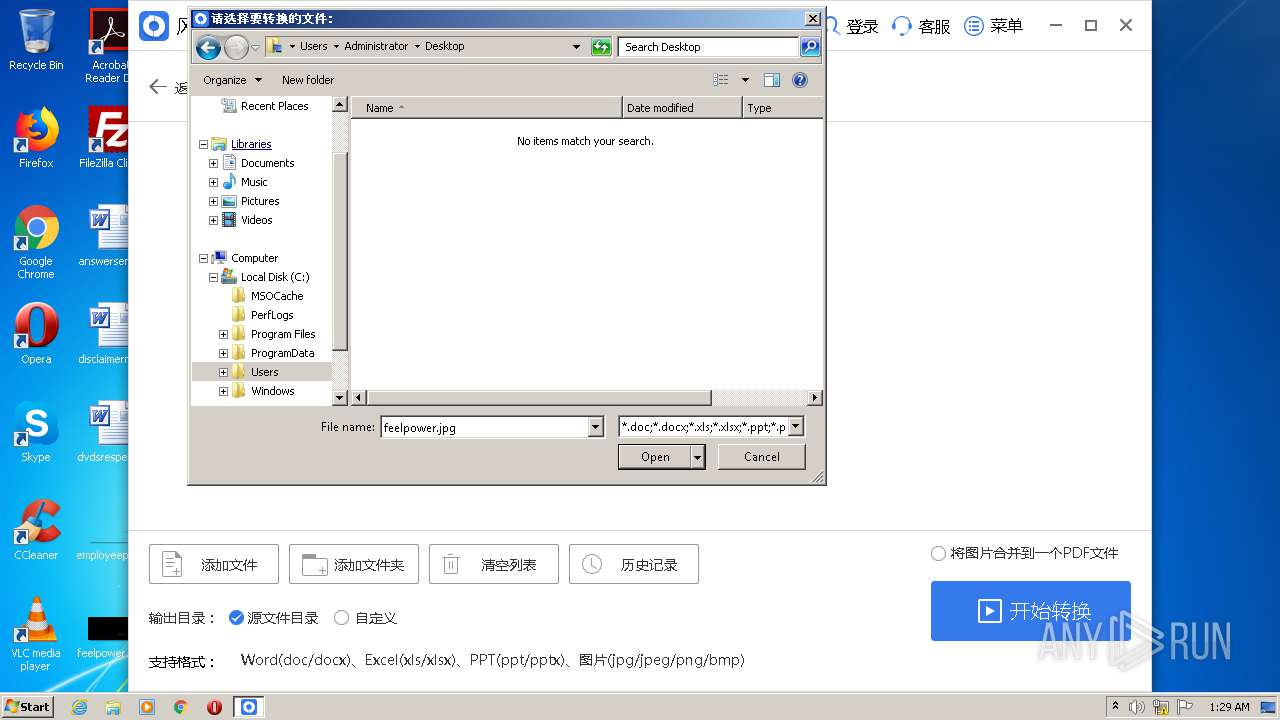Sort by the Date modified column header
This screenshot has width=1280, height=720.
(682, 107)
